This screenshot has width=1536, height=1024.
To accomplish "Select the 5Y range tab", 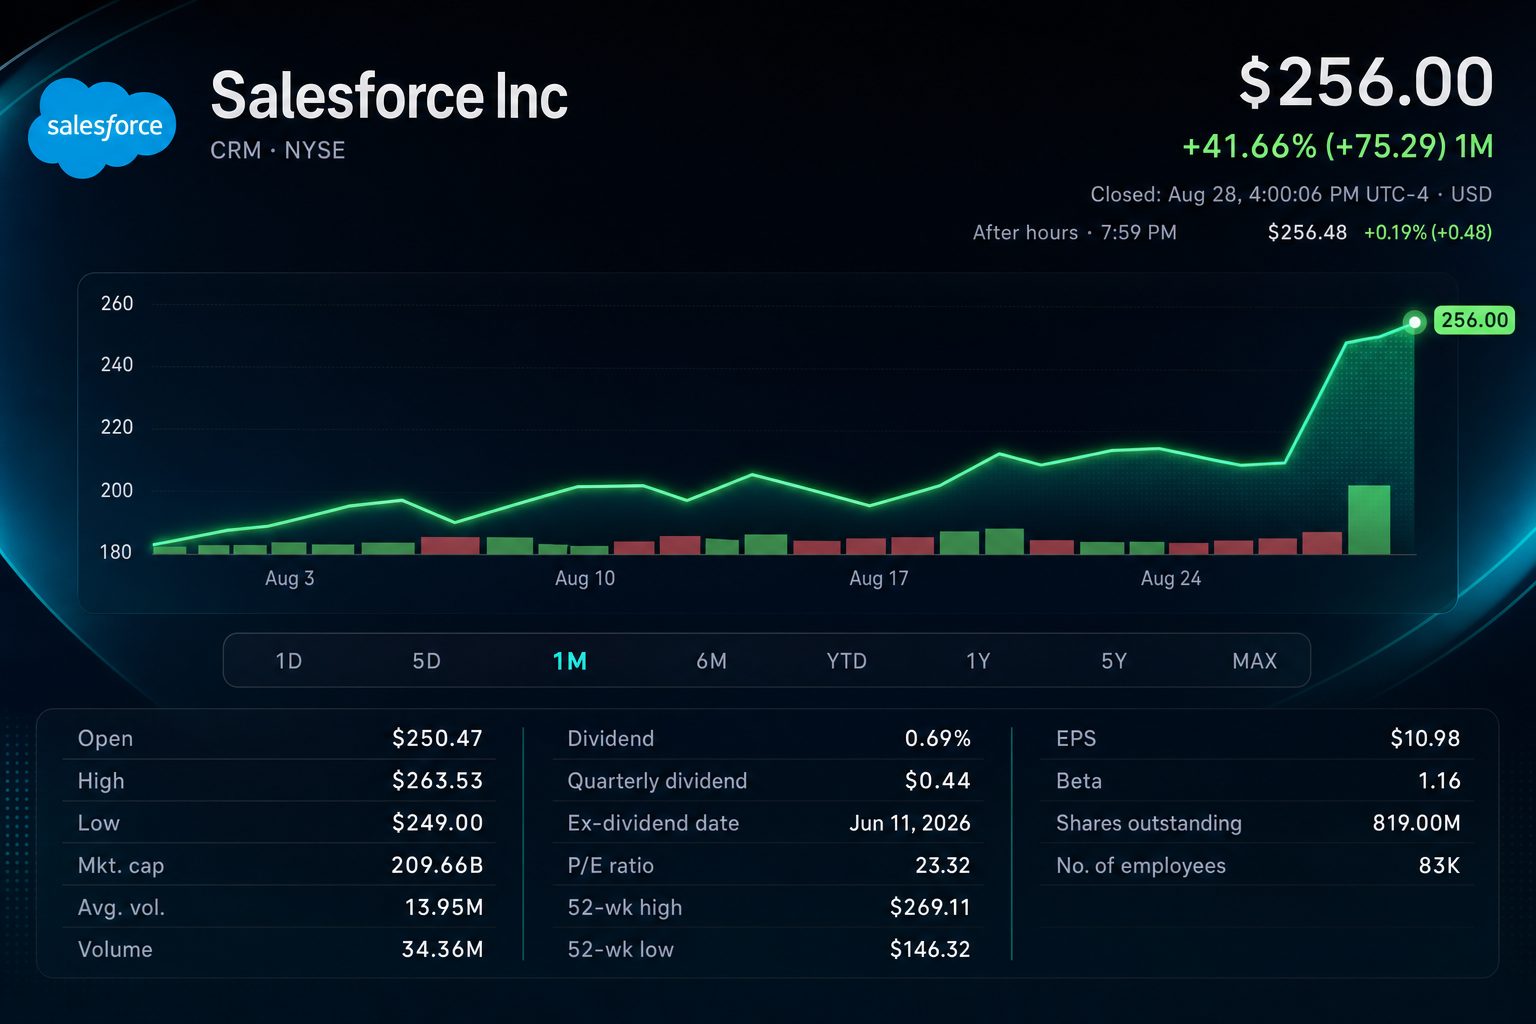I will tap(1114, 661).
